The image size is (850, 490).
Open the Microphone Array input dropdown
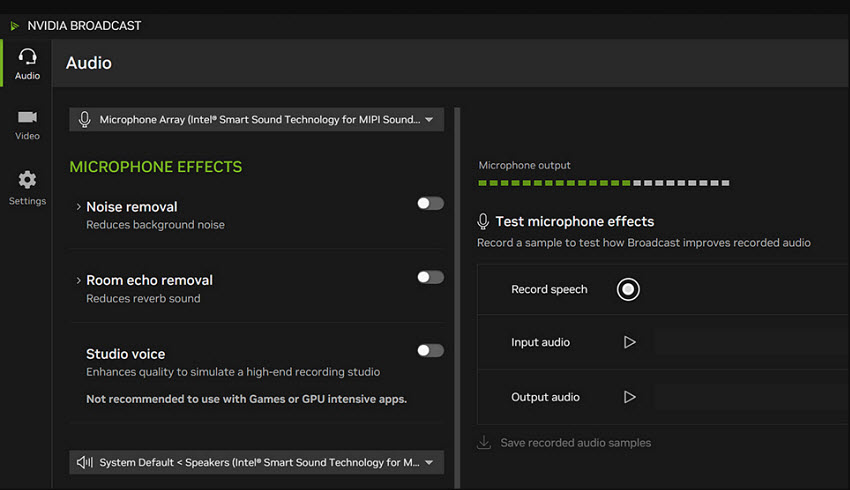pos(256,119)
